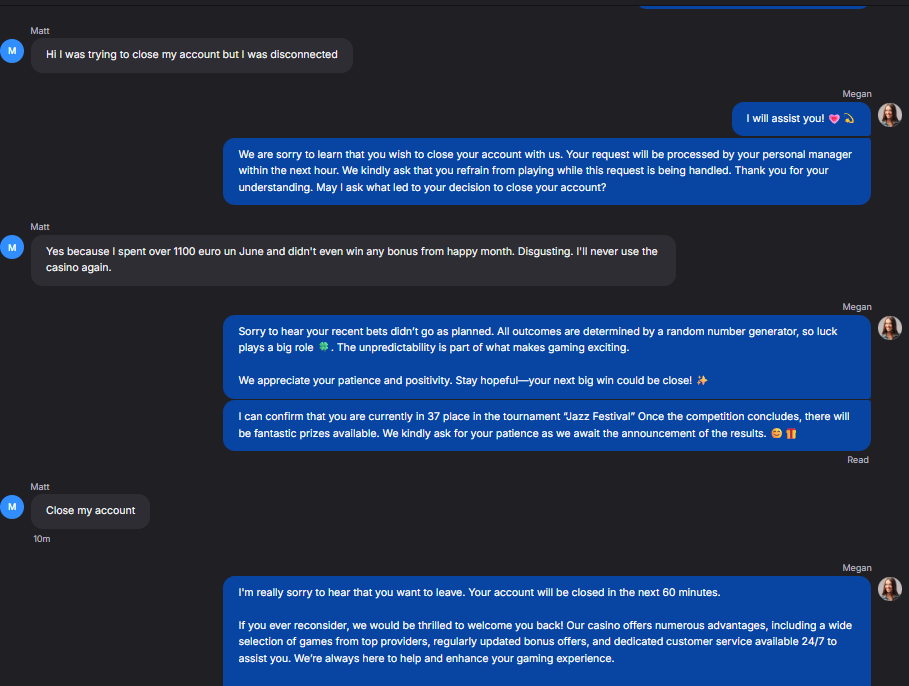Open Megan's photo beside the 'closed in 60 minutes' message
909x686 pixels.
[889, 589]
